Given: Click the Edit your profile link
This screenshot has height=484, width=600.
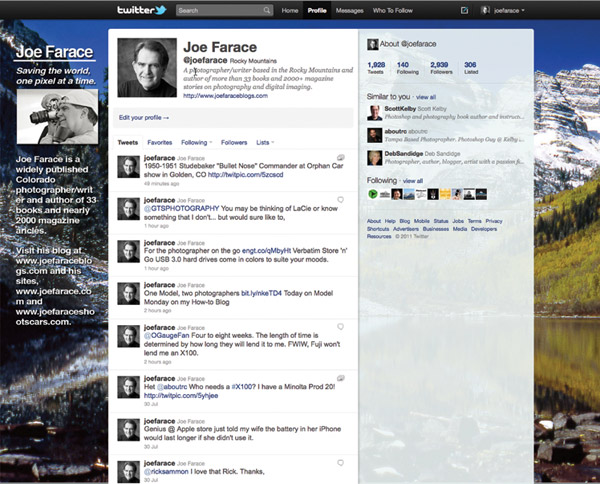Looking at the screenshot, I should click(144, 117).
